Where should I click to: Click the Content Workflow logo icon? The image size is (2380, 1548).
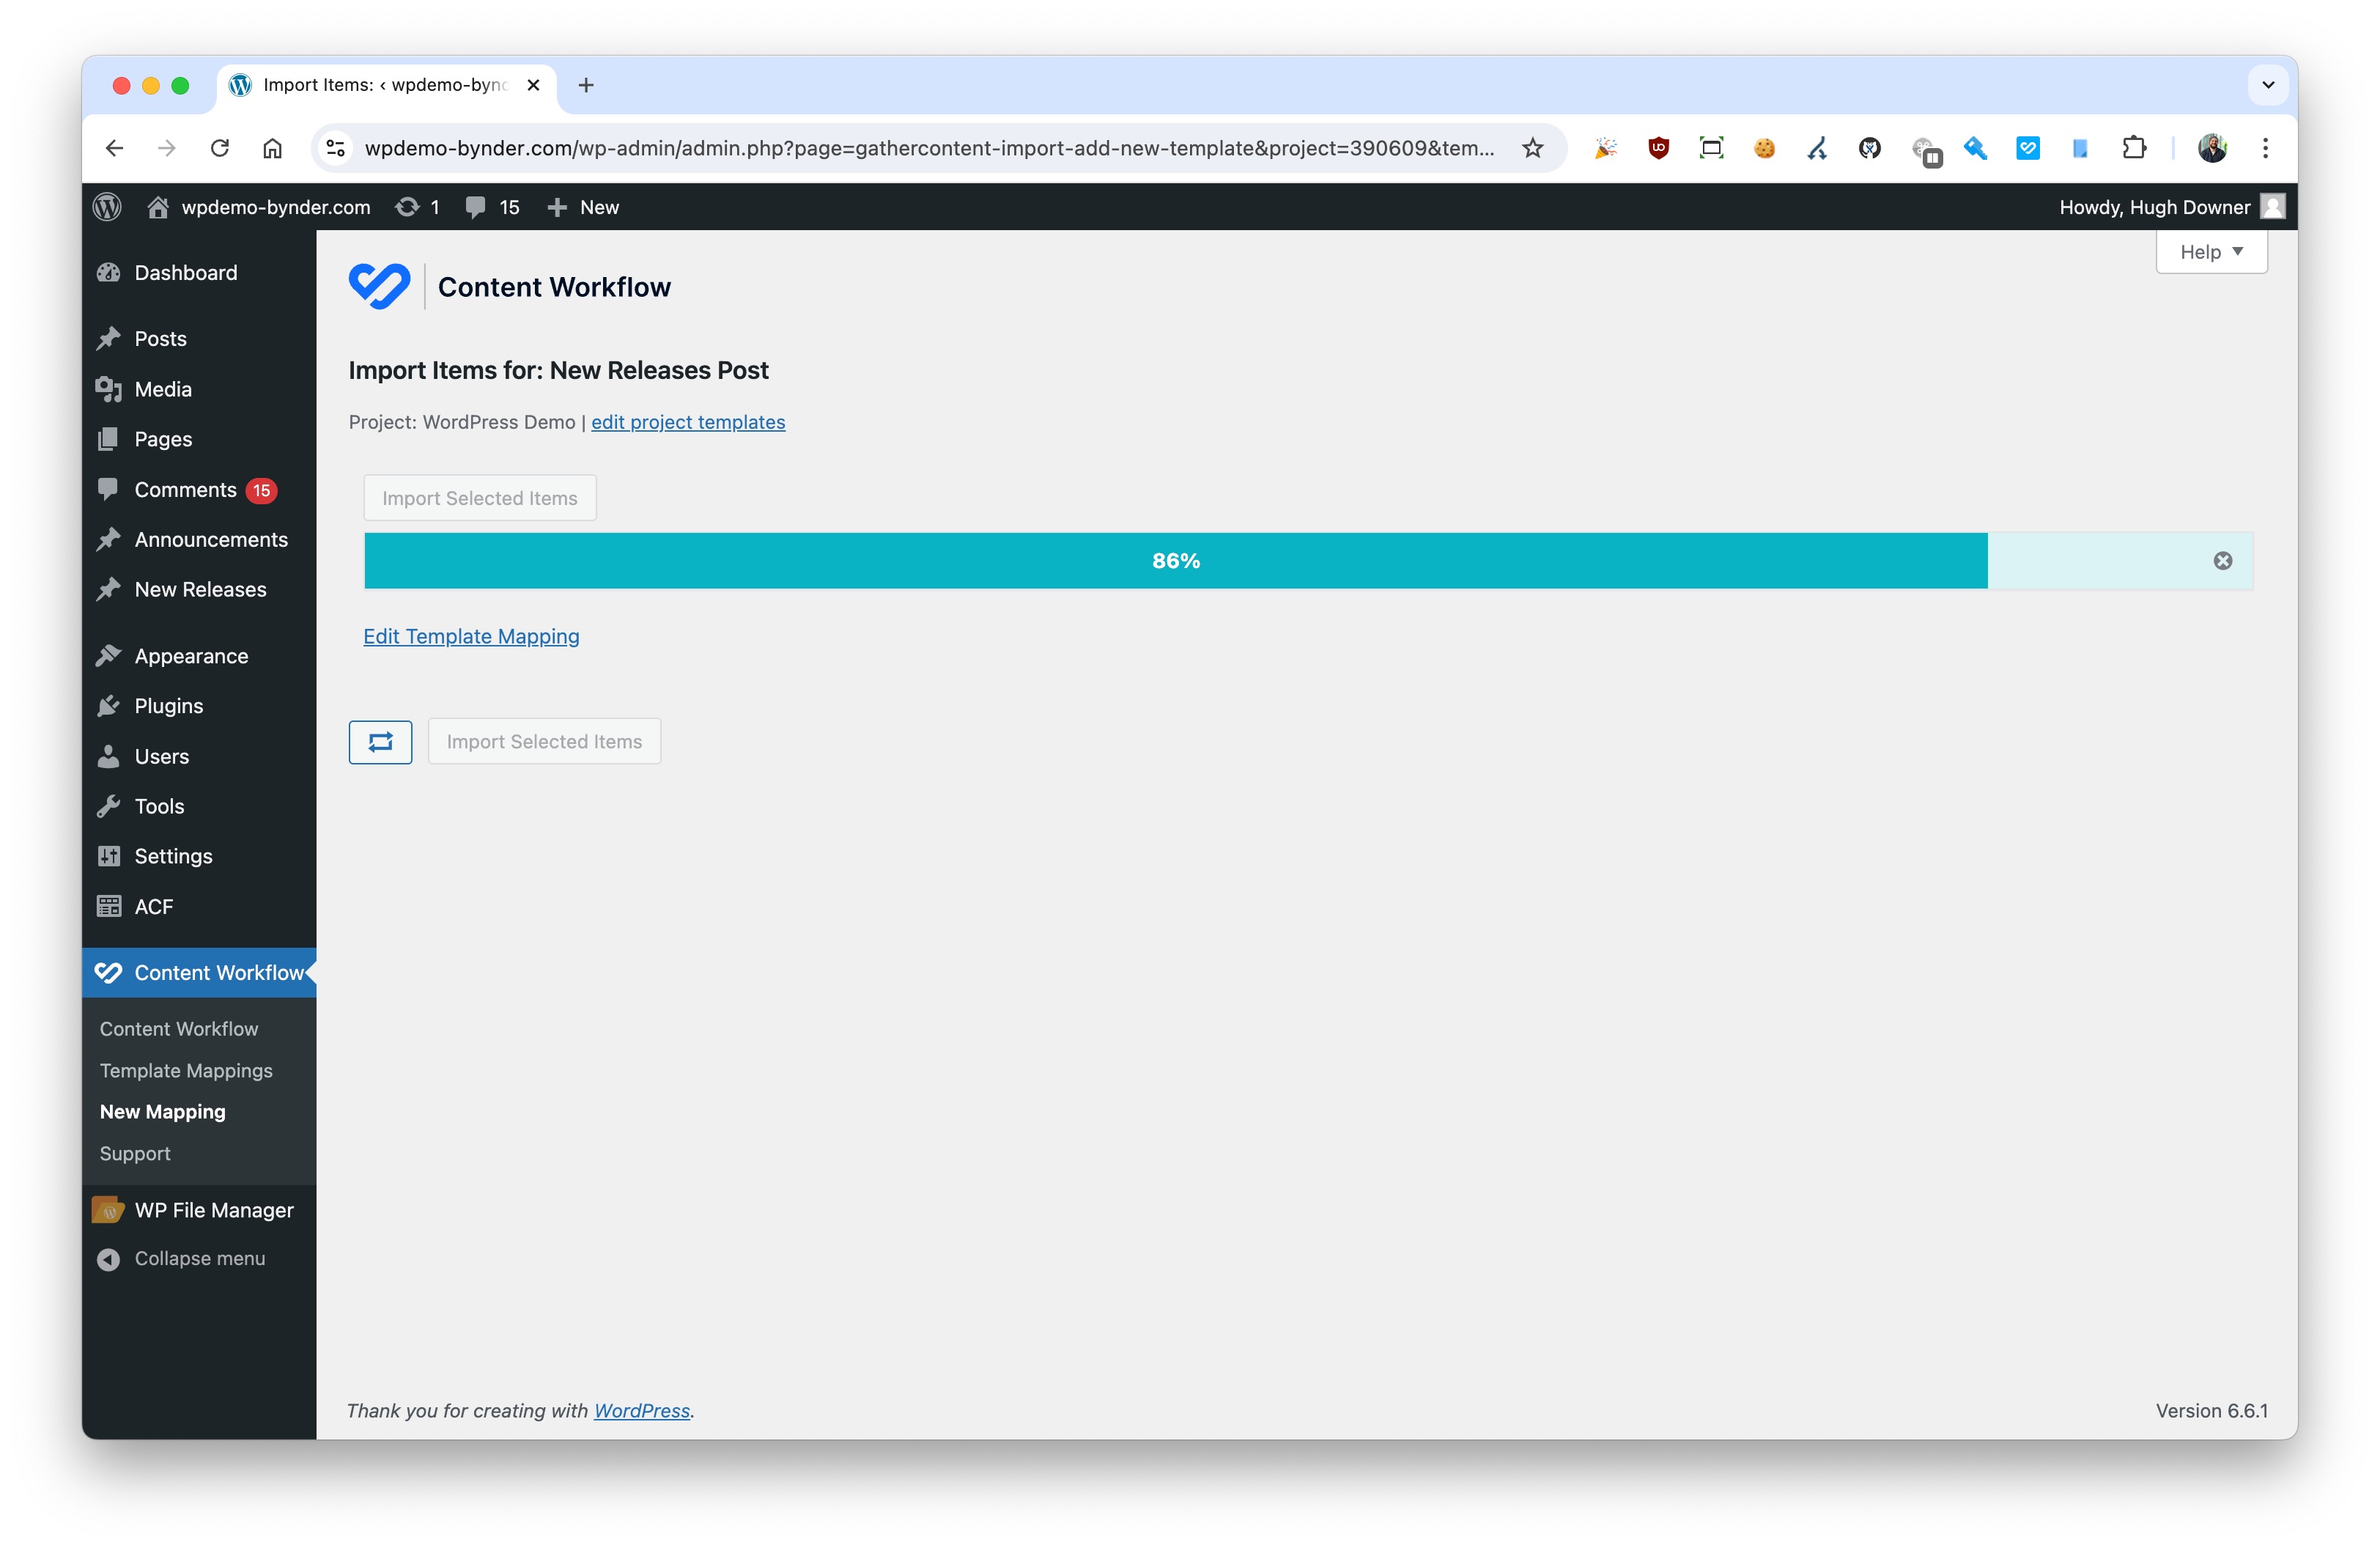point(379,287)
